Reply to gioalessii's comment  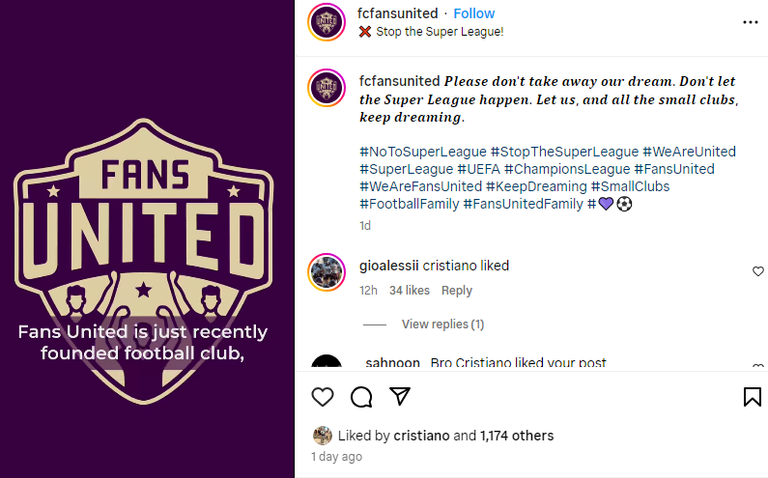pos(456,291)
